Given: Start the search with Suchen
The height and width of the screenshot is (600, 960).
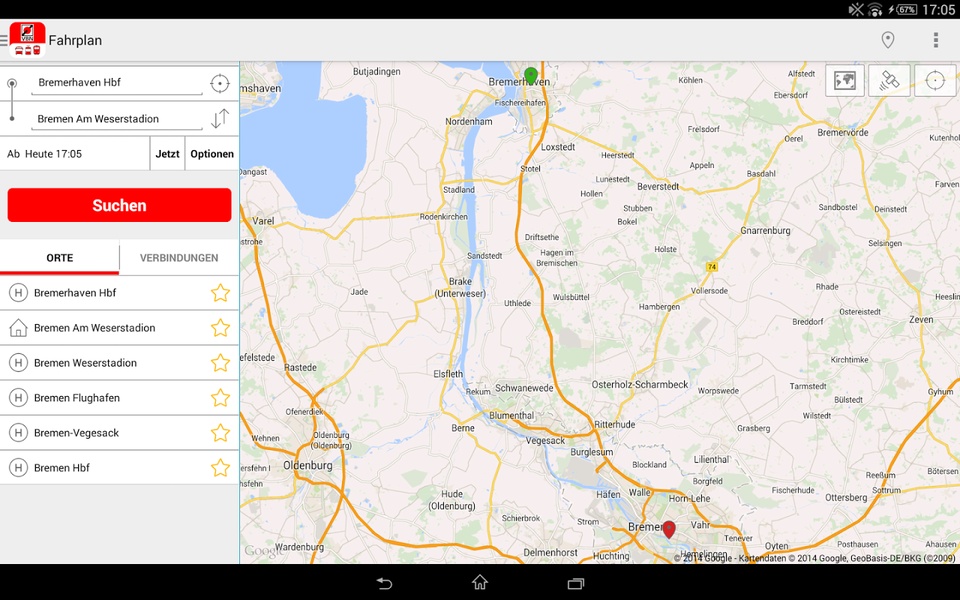Looking at the screenshot, I should tap(119, 205).
